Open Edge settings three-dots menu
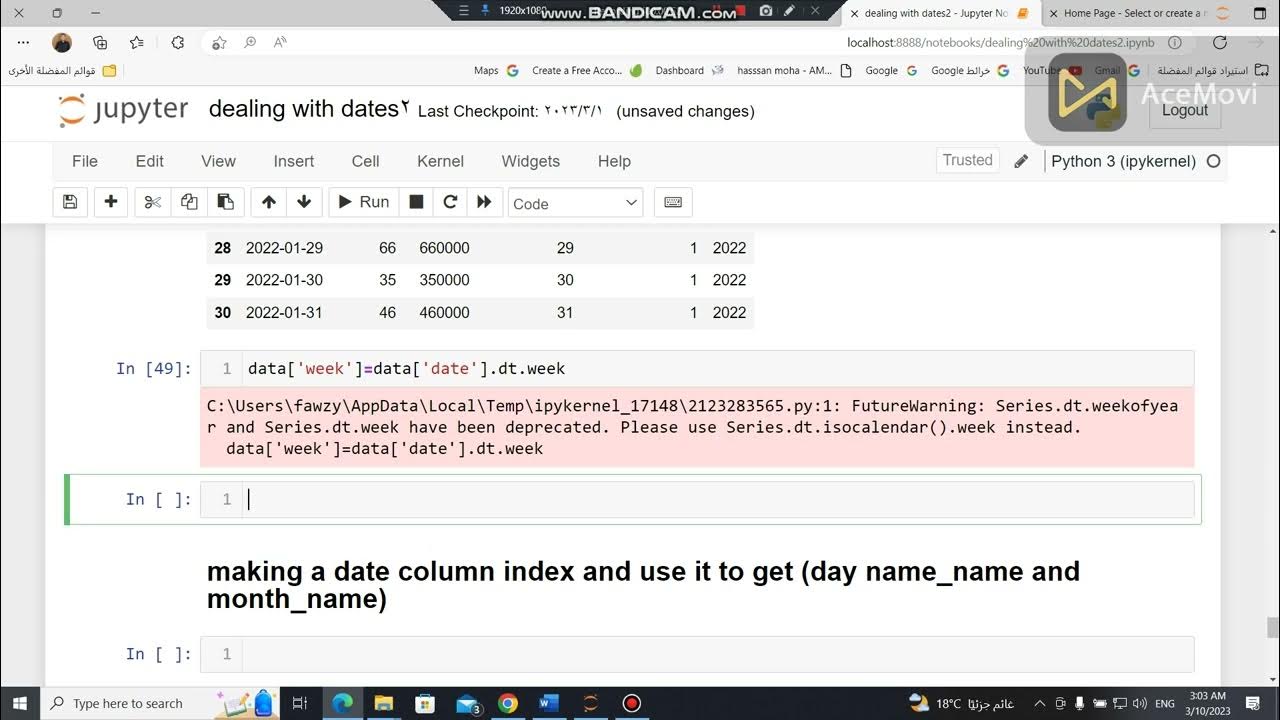 tap(24, 43)
